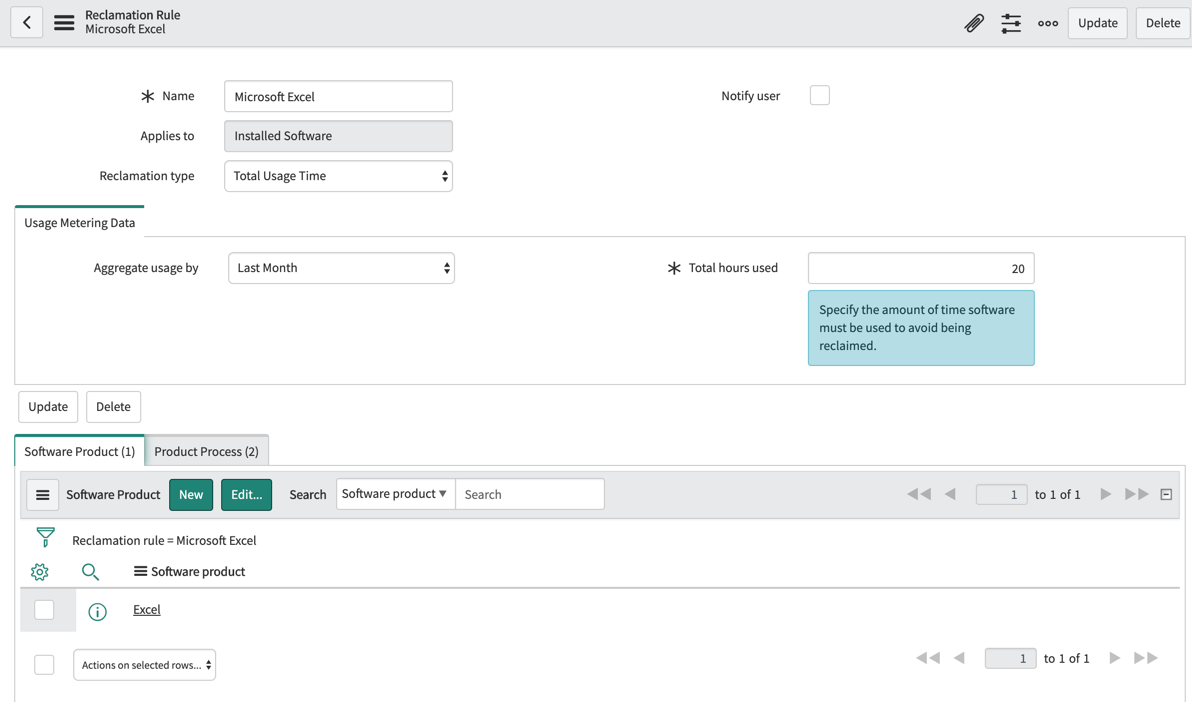Screen dimensions: 1192x702
Task: Go to previous page in top pagination
Action: click(950, 494)
